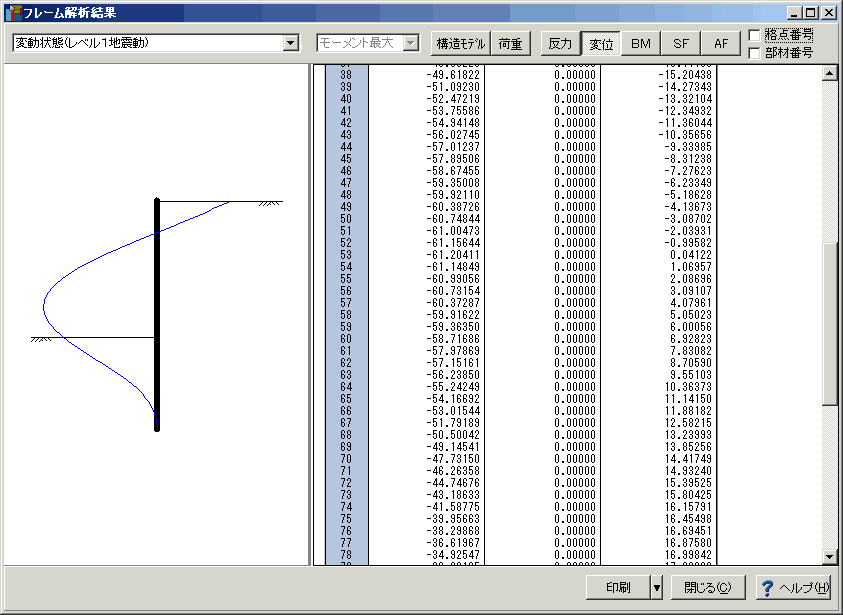Enable the 格点番号 checkbox
843x615 pixels.
(x=755, y=35)
